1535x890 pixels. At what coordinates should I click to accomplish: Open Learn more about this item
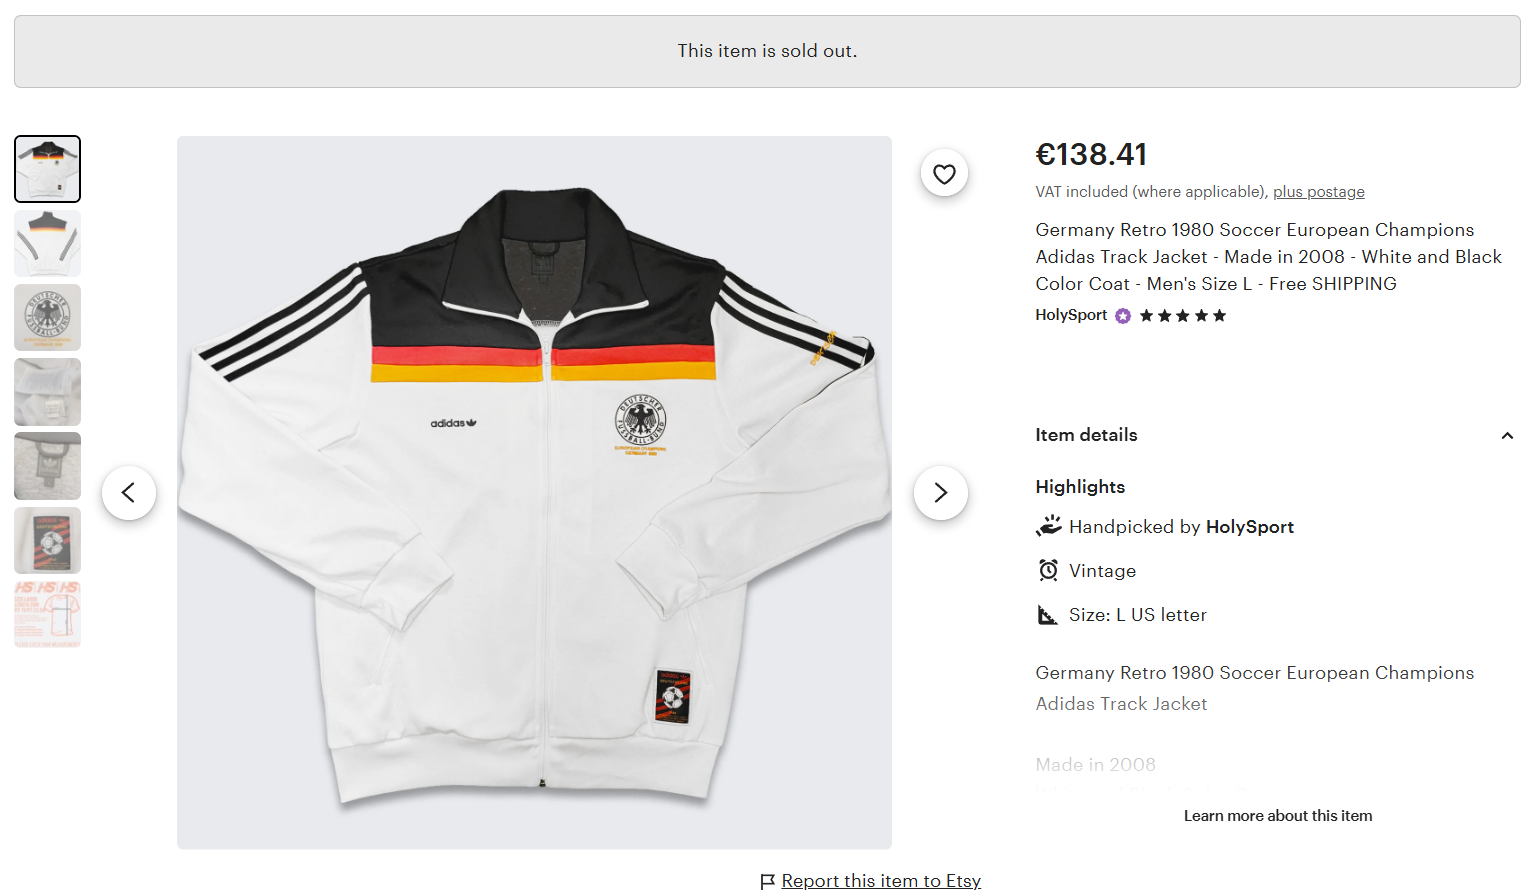pyautogui.click(x=1277, y=815)
